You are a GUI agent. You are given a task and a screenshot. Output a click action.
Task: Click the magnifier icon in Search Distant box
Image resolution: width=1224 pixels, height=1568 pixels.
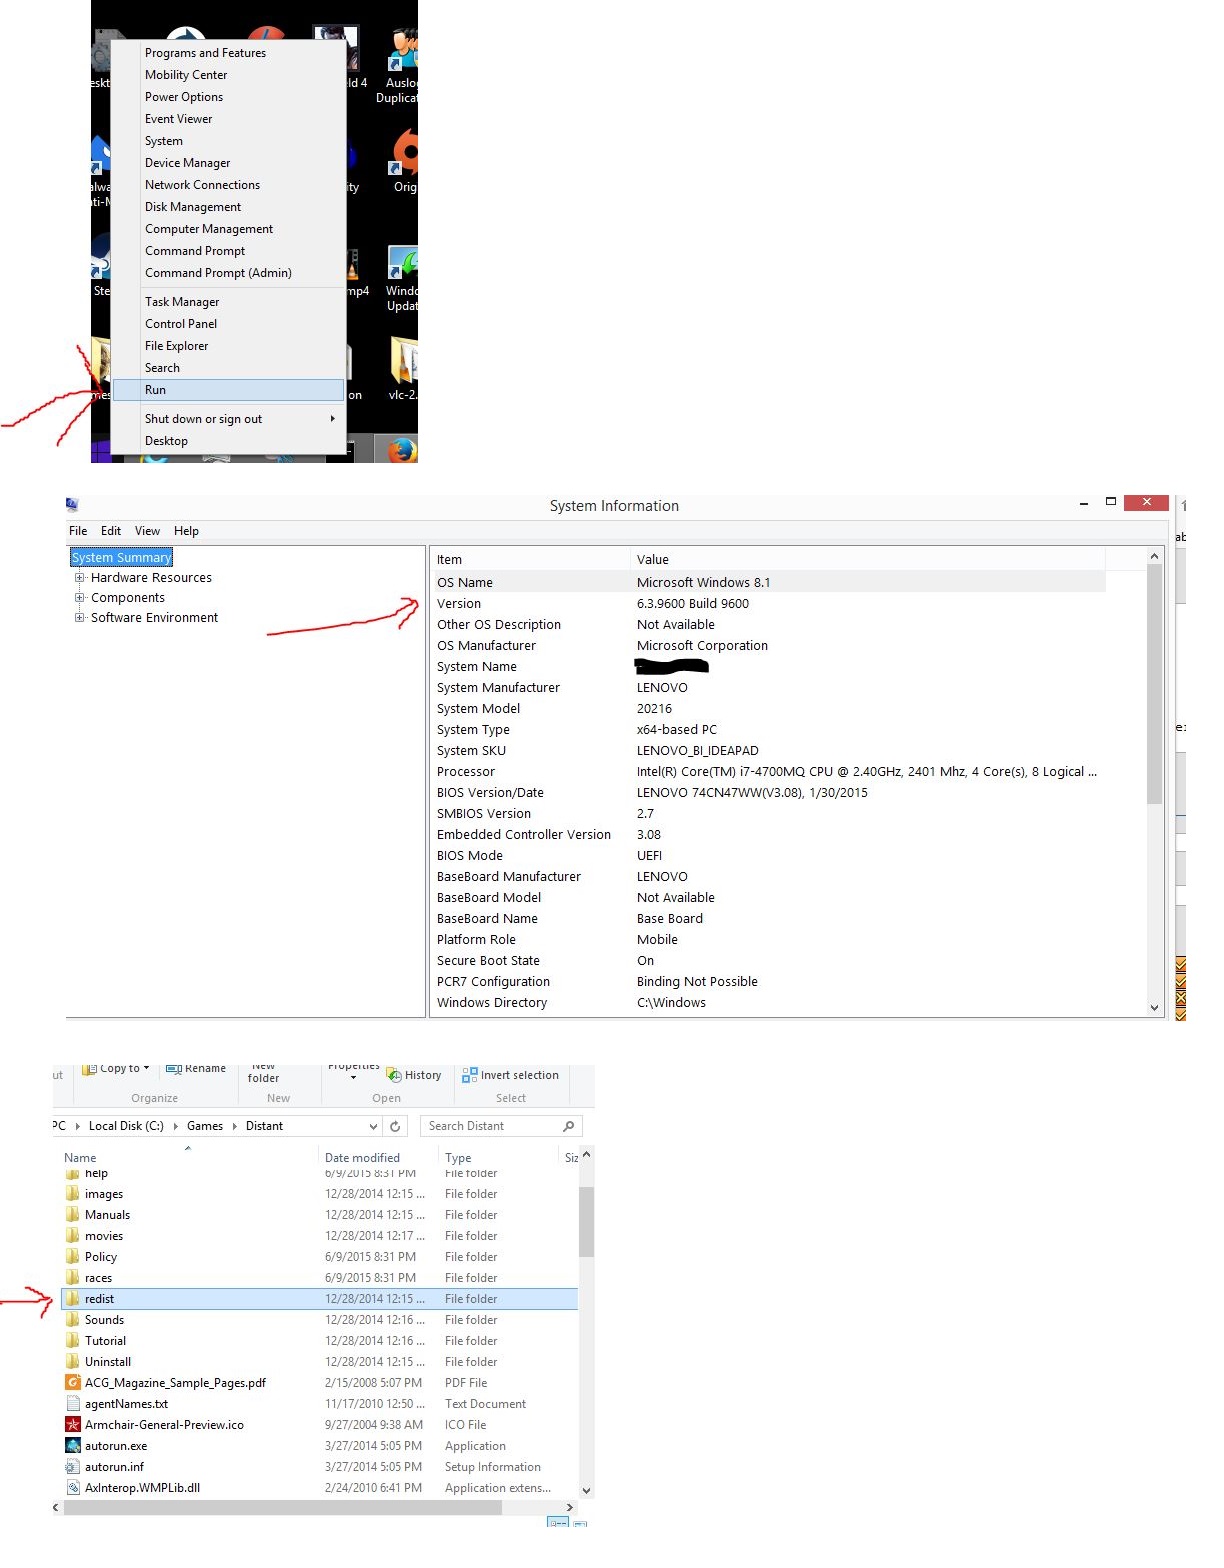click(x=569, y=1126)
